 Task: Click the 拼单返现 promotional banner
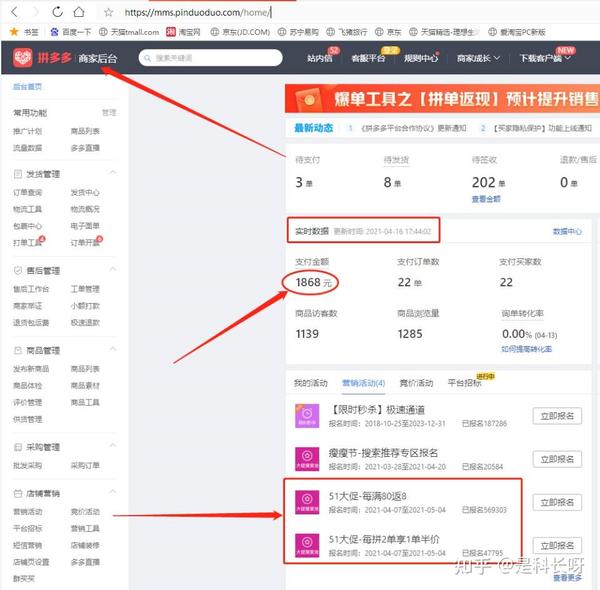(x=442, y=98)
